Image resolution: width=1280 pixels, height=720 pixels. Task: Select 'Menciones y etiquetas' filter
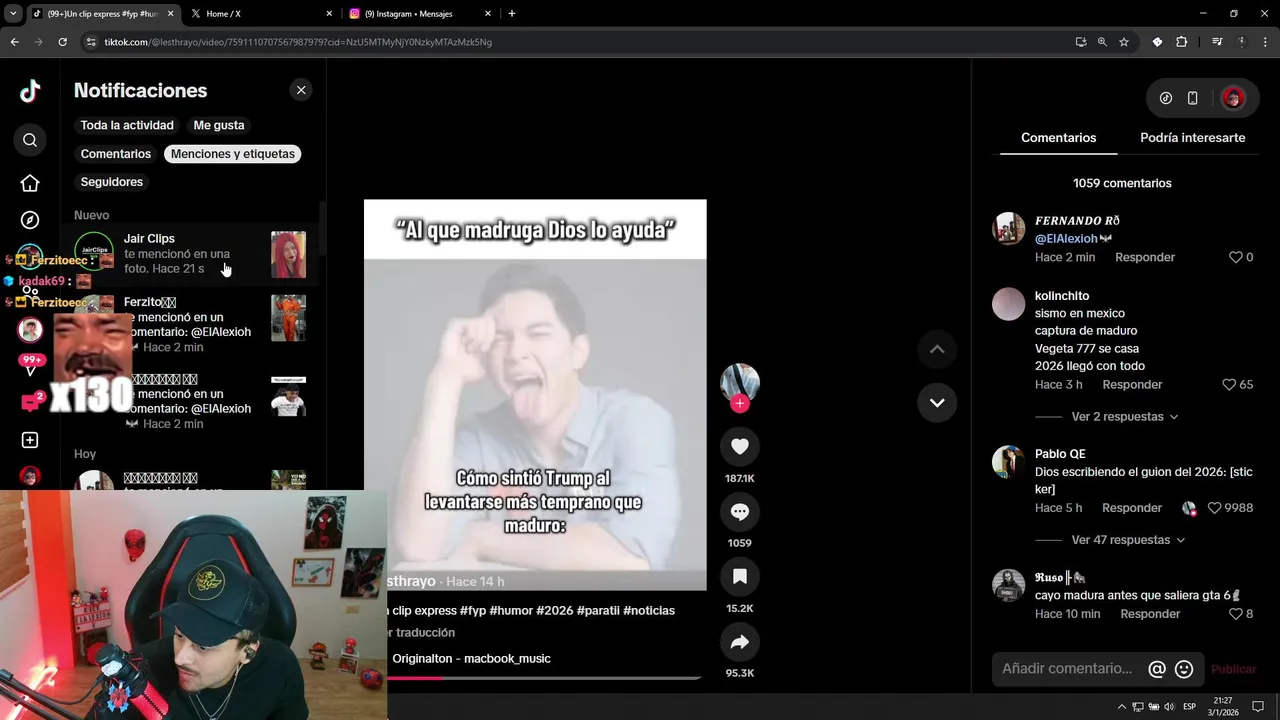(x=233, y=154)
